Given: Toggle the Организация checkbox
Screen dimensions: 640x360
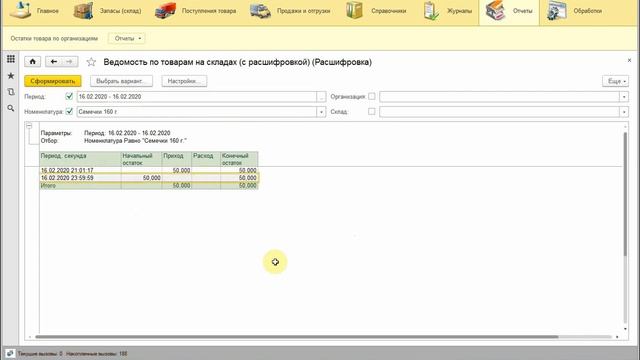Looking at the screenshot, I should click(371, 96).
